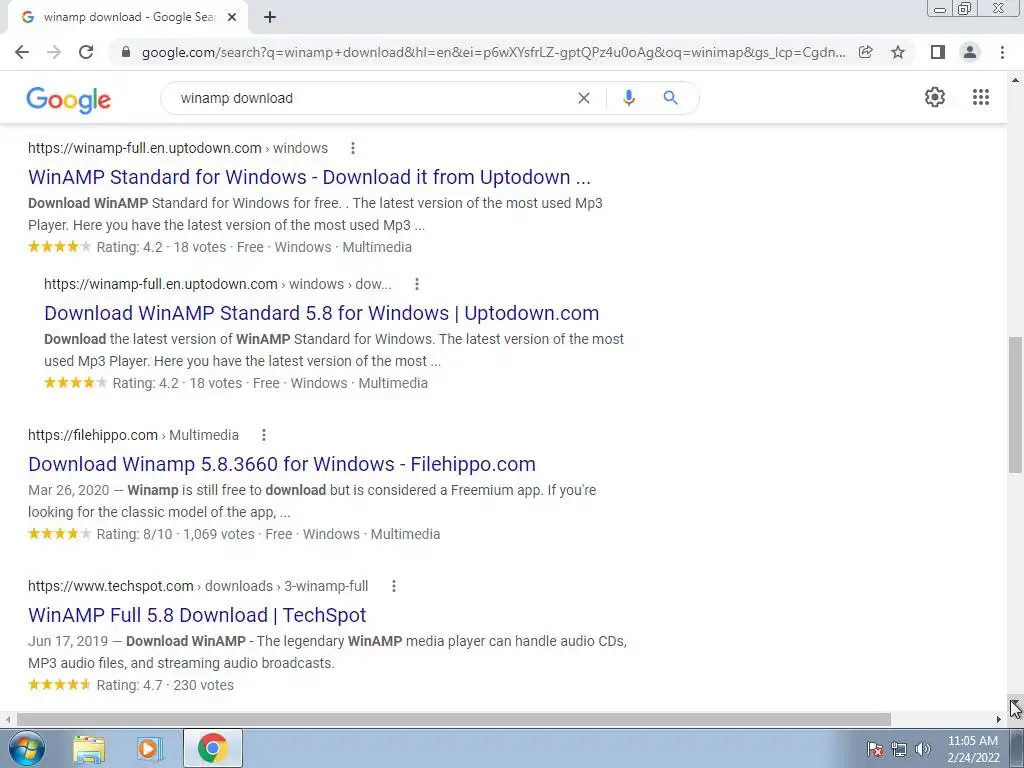This screenshot has height=768, width=1024.
Task: Open Download Winamp 5.8.3660 Filehippo link
Action: coord(282,464)
